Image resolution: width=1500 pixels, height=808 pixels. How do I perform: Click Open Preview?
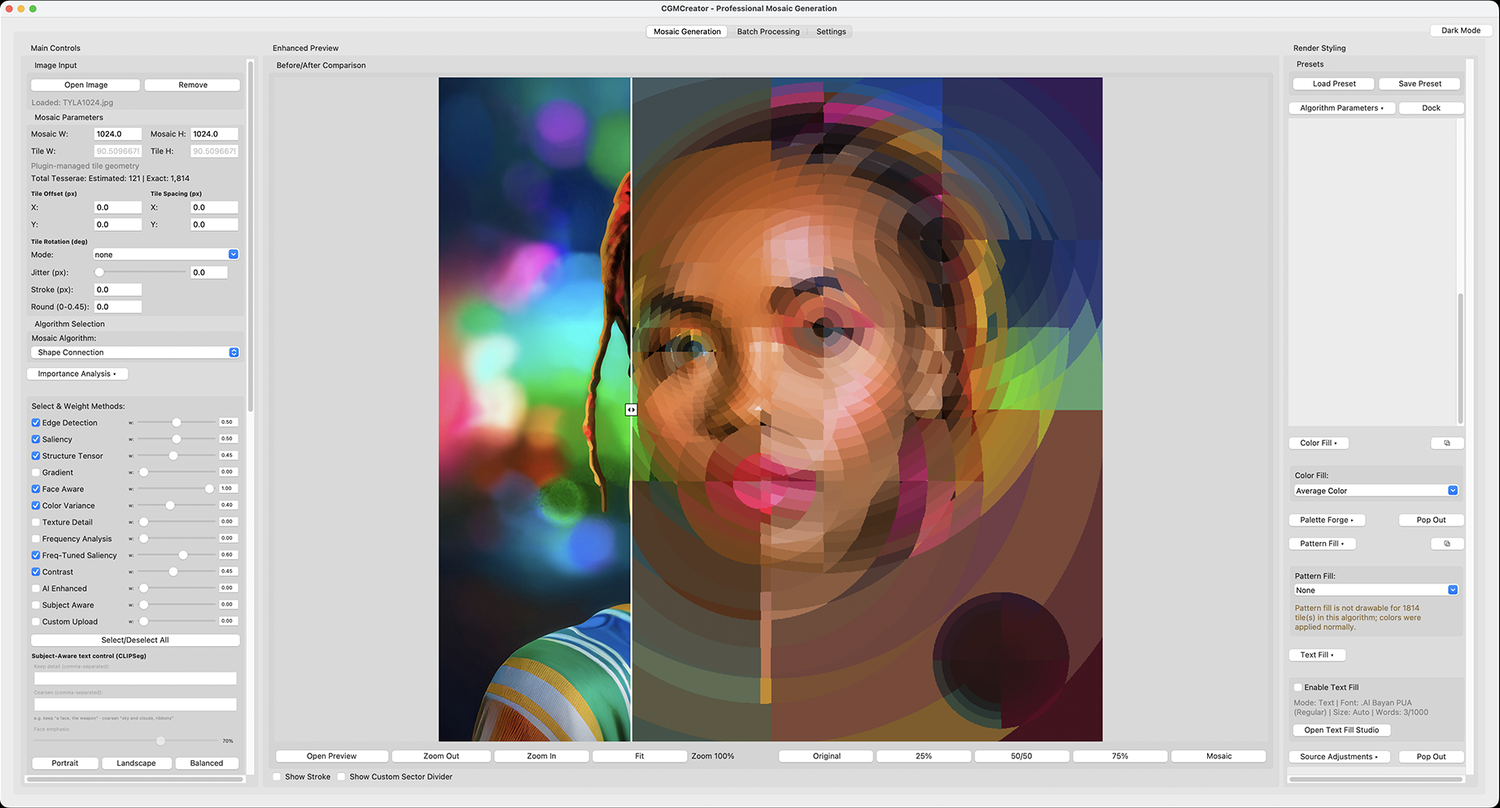coord(332,756)
